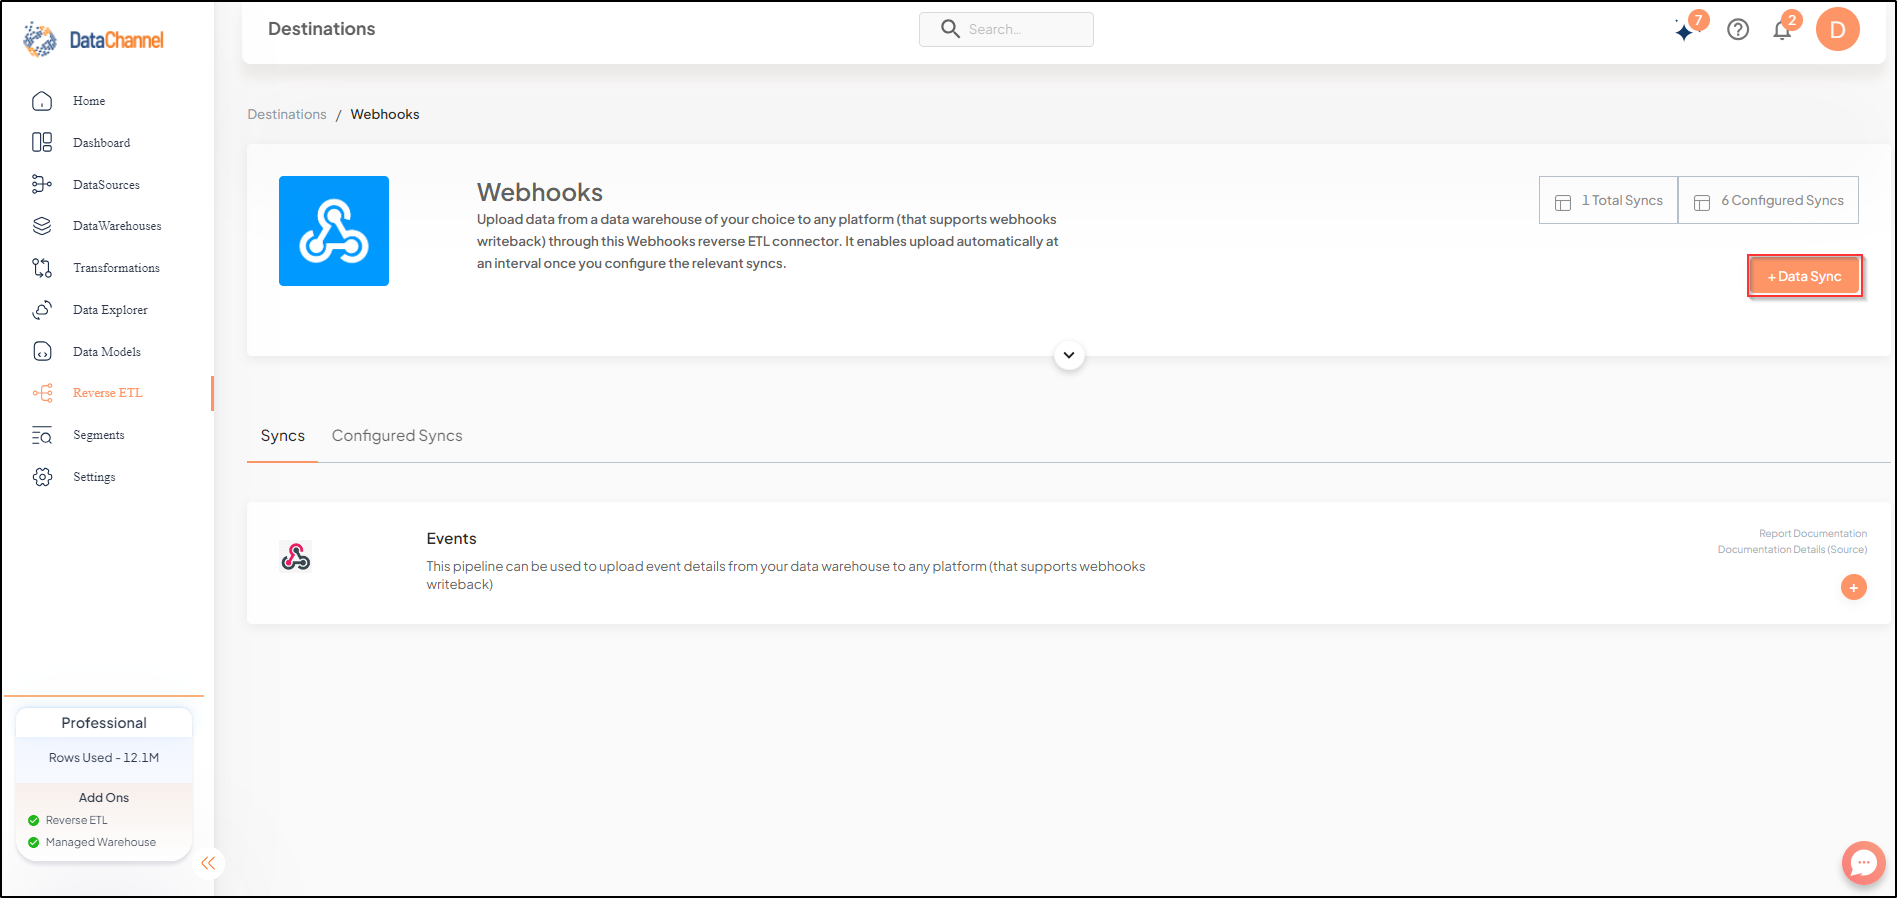Expand the Webhooks details chevron
Viewport: 1897px width, 898px height.
click(x=1069, y=355)
